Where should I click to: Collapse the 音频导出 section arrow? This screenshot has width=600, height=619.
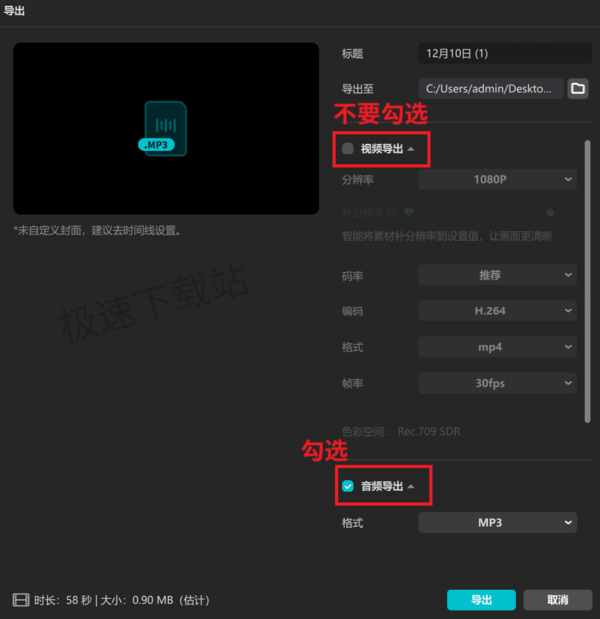point(411,486)
